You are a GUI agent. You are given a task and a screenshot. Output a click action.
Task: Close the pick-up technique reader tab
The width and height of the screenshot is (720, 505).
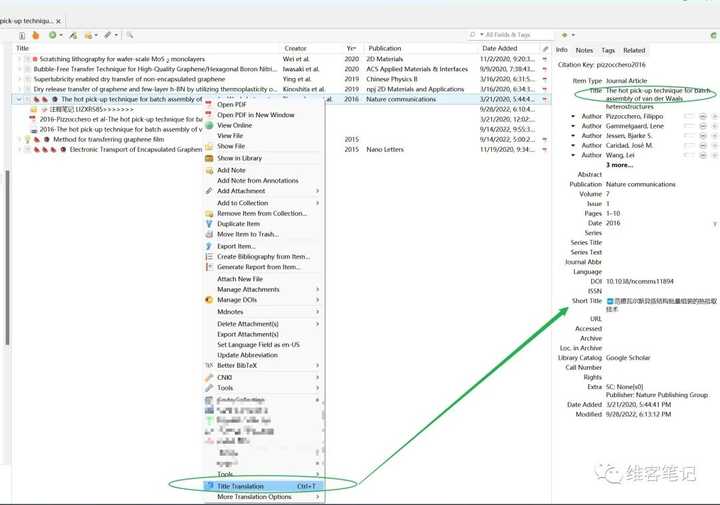(x=58, y=21)
